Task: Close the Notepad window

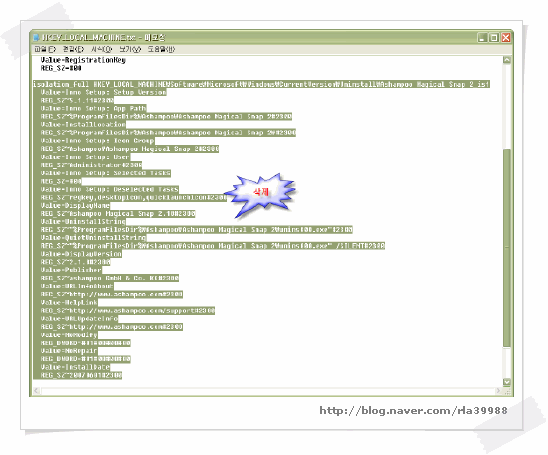Action: point(506,38)
